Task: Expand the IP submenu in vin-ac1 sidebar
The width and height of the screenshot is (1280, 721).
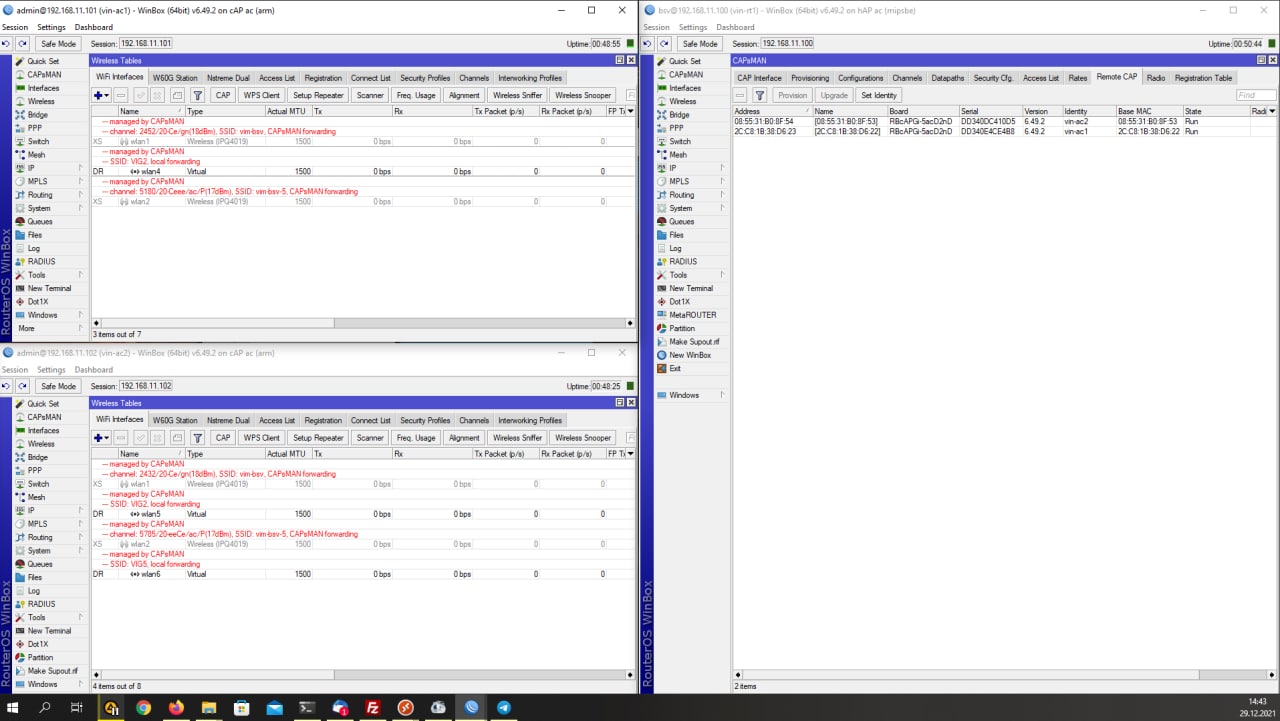Action: click(80, 168)
